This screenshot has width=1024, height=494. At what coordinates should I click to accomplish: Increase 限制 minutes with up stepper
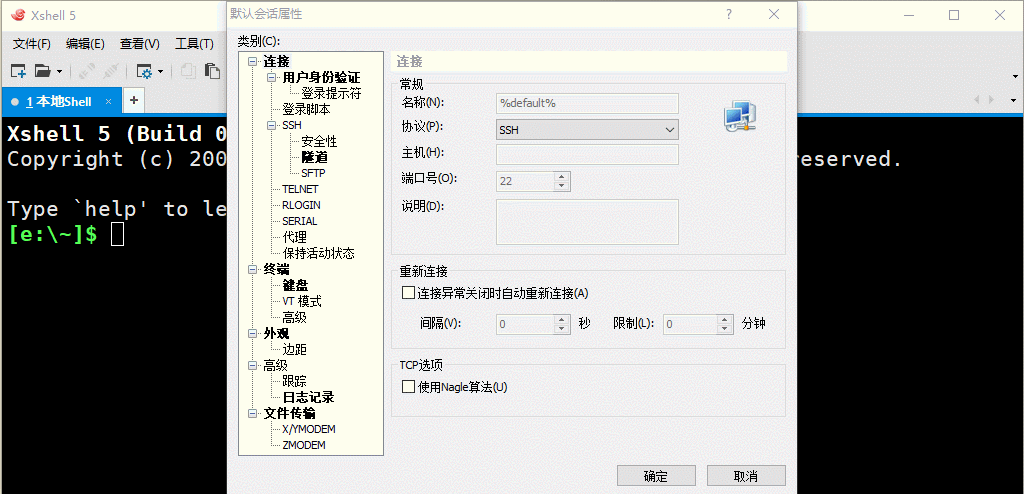pos(724,320)
